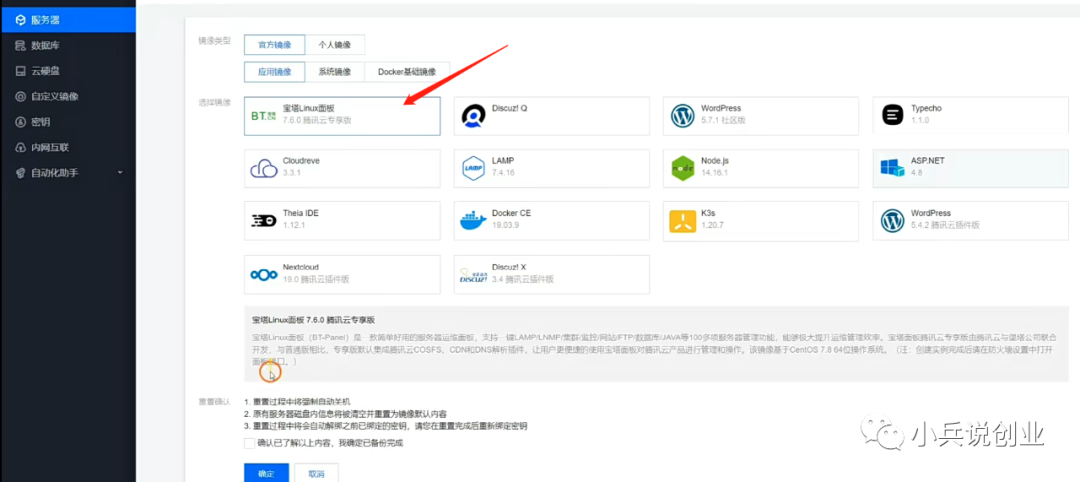
Task: Click the ASP.NET Windows logo icon
Action: tap(892, 169)
